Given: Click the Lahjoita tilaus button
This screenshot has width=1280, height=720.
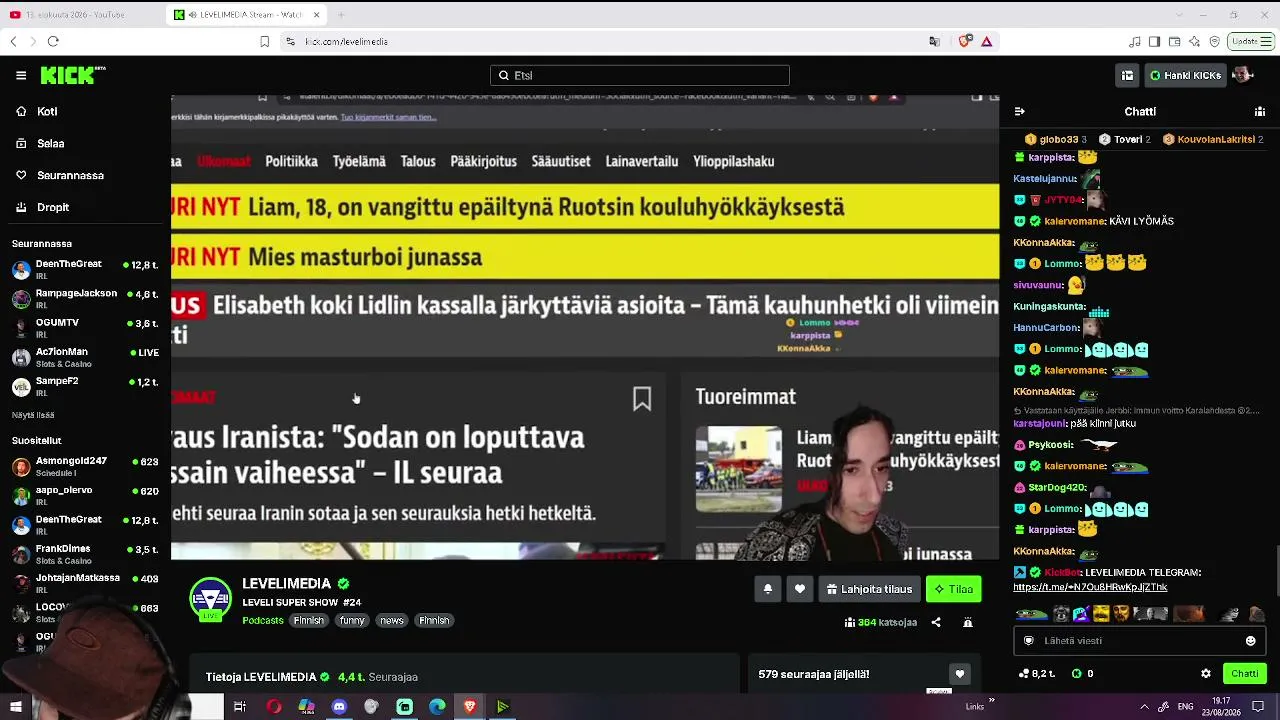Looking at the screenshot, I should 869,589.
